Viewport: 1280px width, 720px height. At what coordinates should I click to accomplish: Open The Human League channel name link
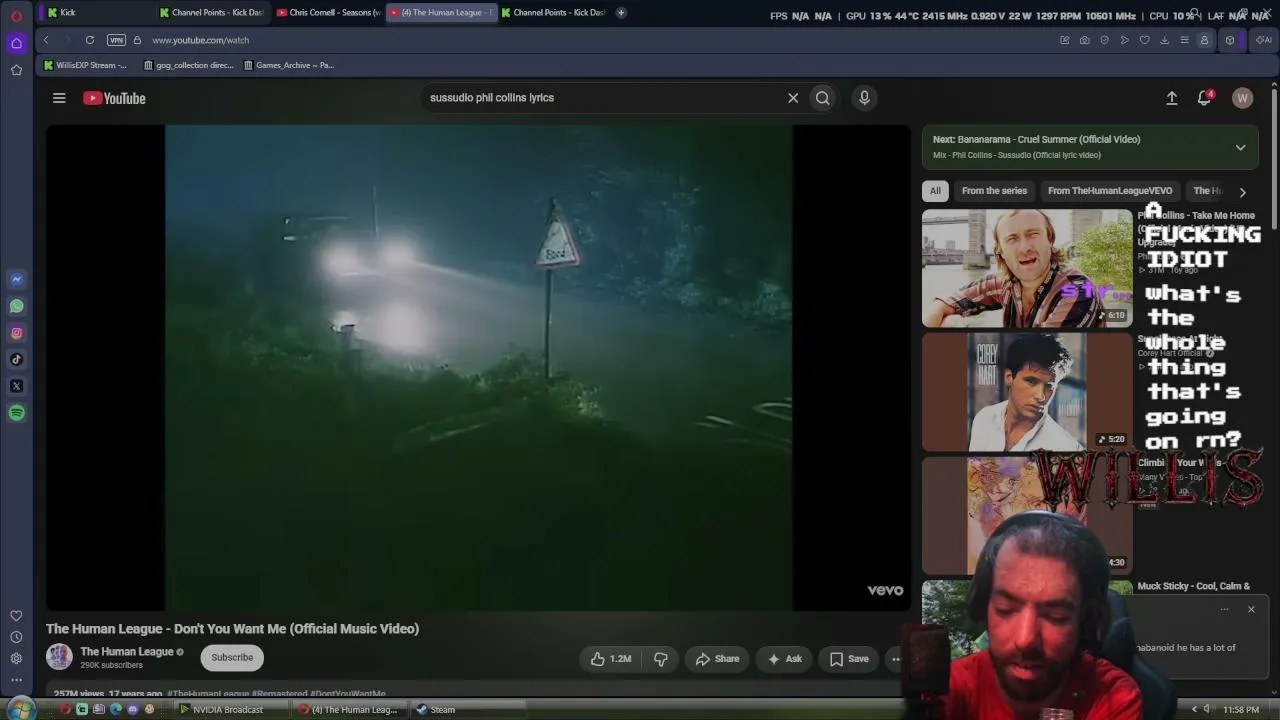pyautogui.click(x=127, y=652)
